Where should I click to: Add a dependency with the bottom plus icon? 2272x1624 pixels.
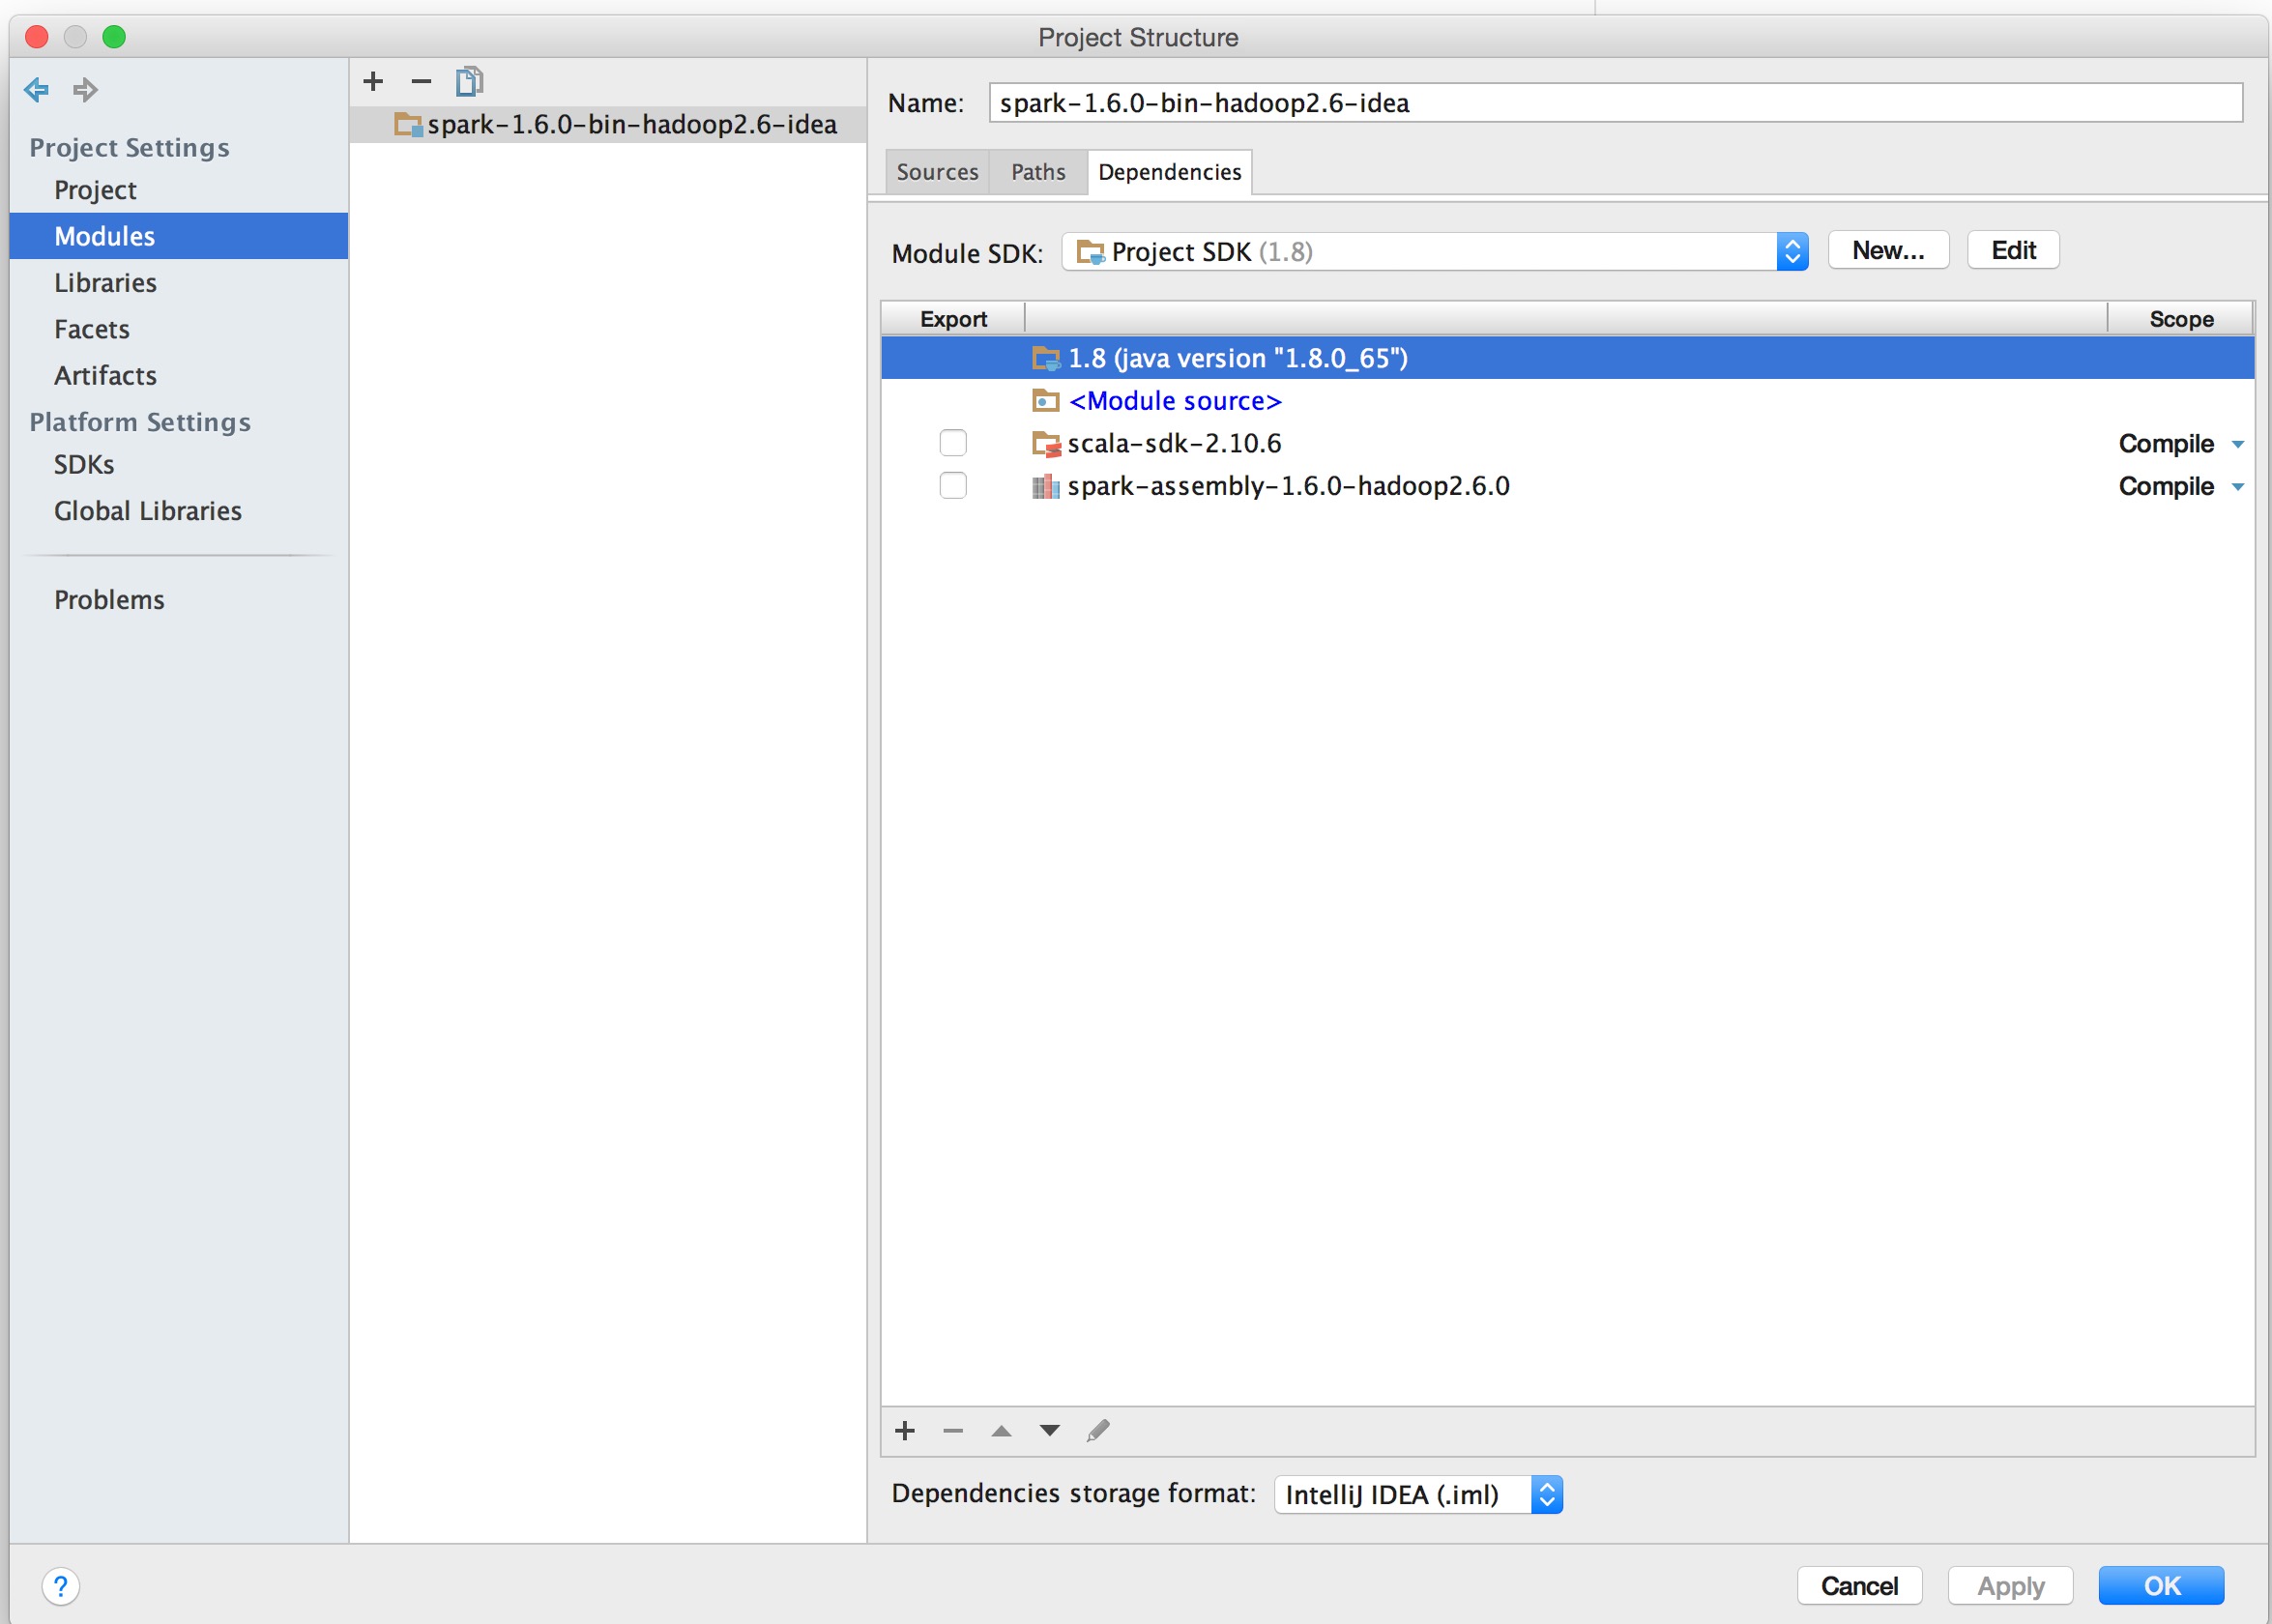coord(905,1431)
